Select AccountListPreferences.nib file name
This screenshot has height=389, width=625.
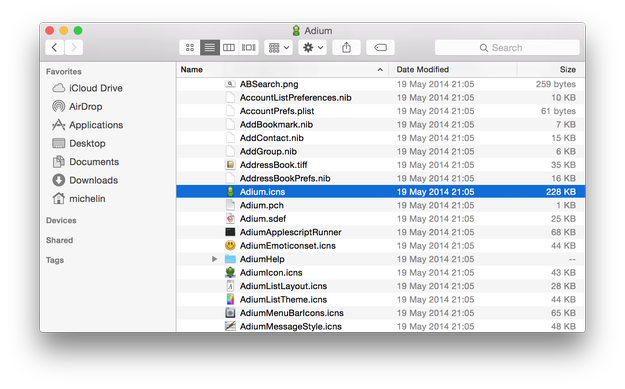pos(295,98)
